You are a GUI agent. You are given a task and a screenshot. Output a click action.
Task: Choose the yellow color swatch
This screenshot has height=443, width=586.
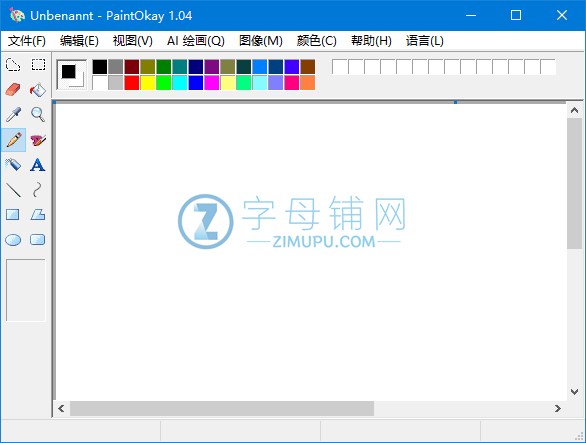148,83
